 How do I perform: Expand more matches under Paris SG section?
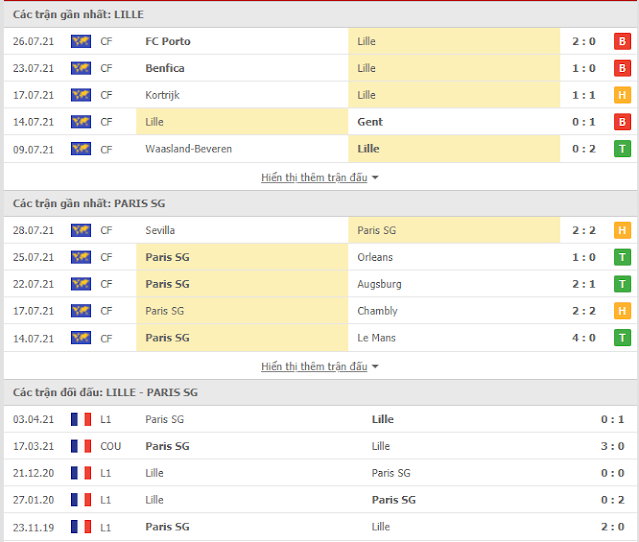[314, 367]
